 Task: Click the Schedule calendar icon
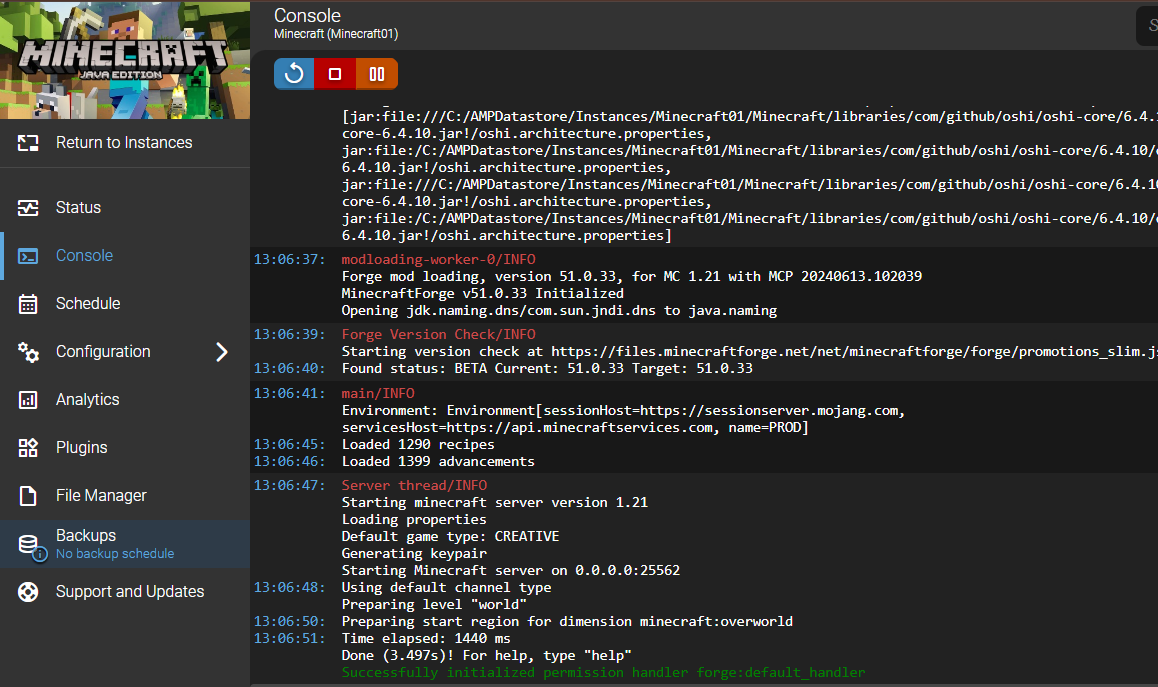(28, 304)
